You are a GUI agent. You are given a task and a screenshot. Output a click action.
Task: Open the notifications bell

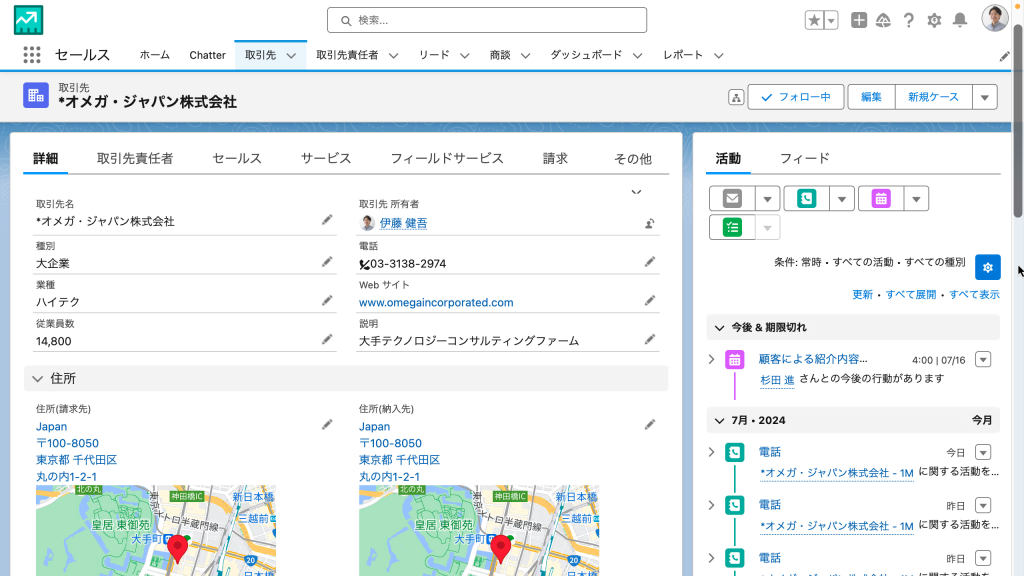960,20
